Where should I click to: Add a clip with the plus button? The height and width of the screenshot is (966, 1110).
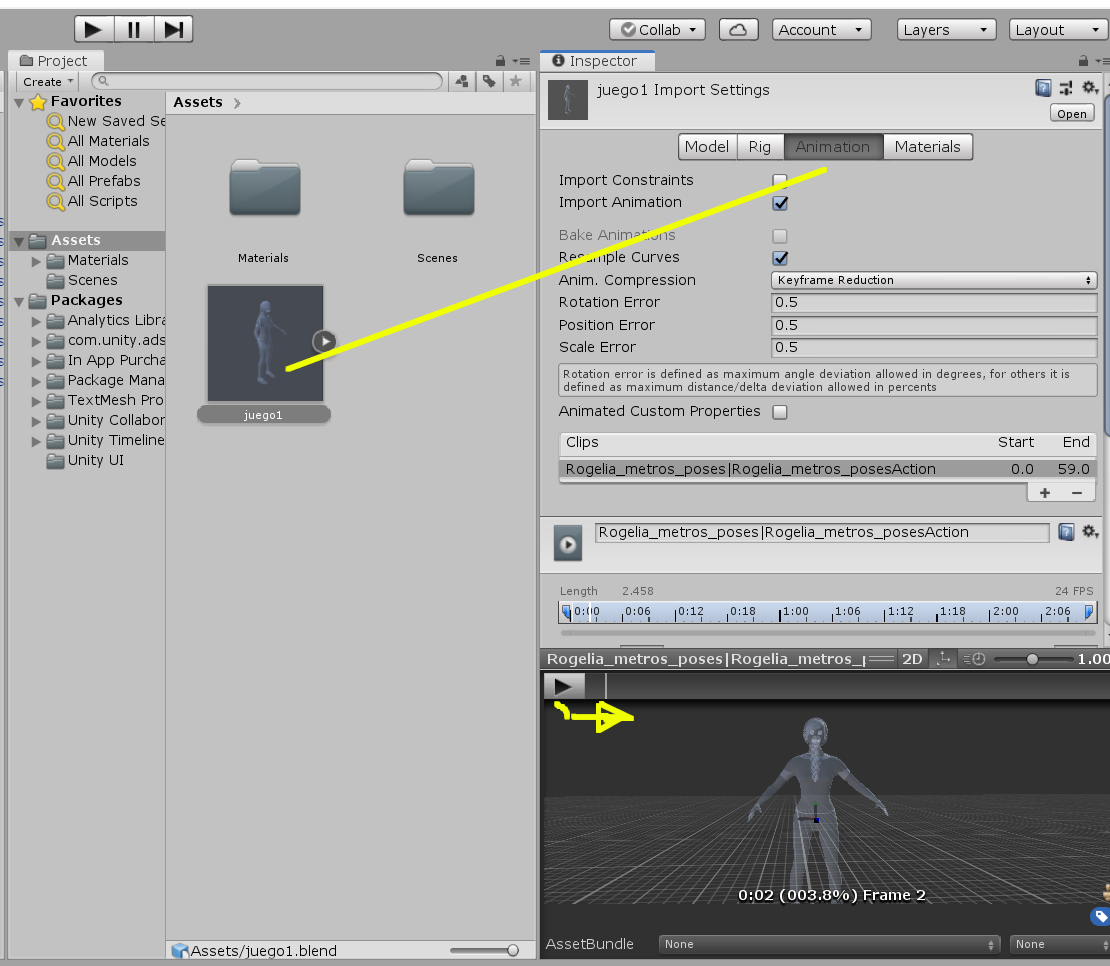click(1045, 493)
